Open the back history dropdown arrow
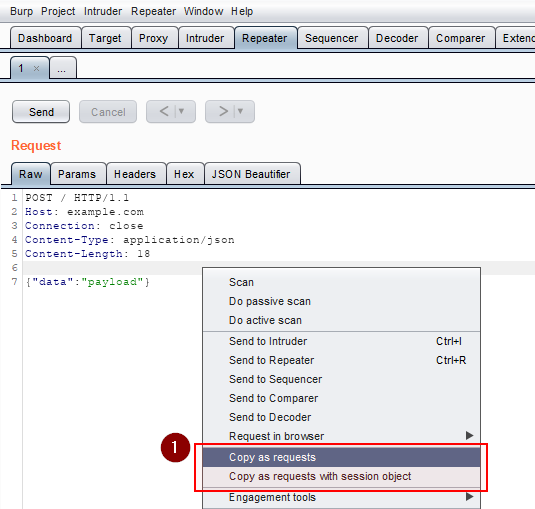 tap(182, 111)
